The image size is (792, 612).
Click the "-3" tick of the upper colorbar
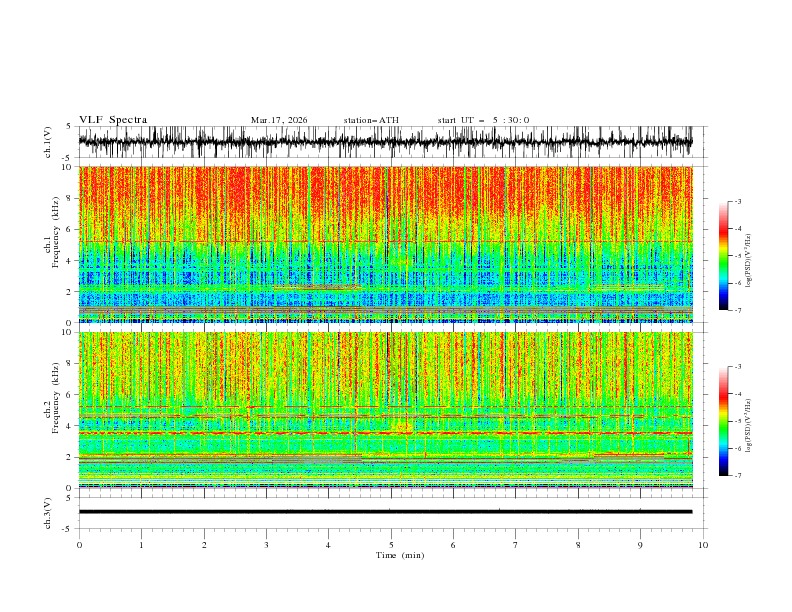[737, 201]
